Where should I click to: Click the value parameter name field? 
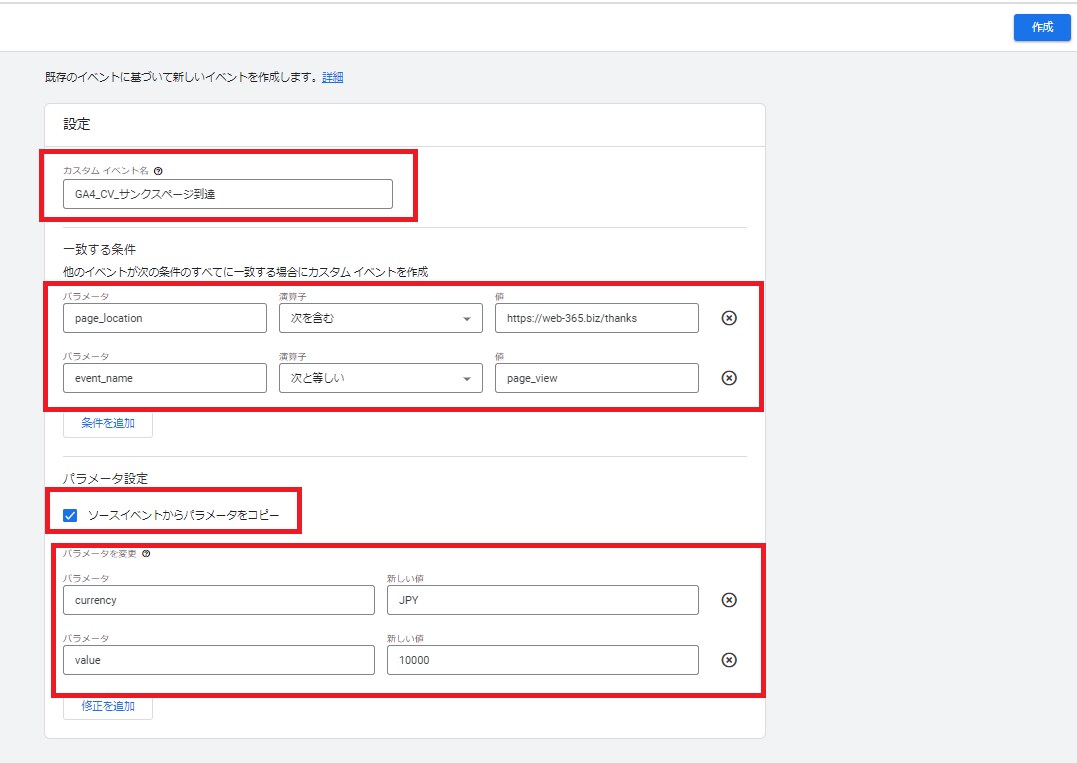(218, 660)
